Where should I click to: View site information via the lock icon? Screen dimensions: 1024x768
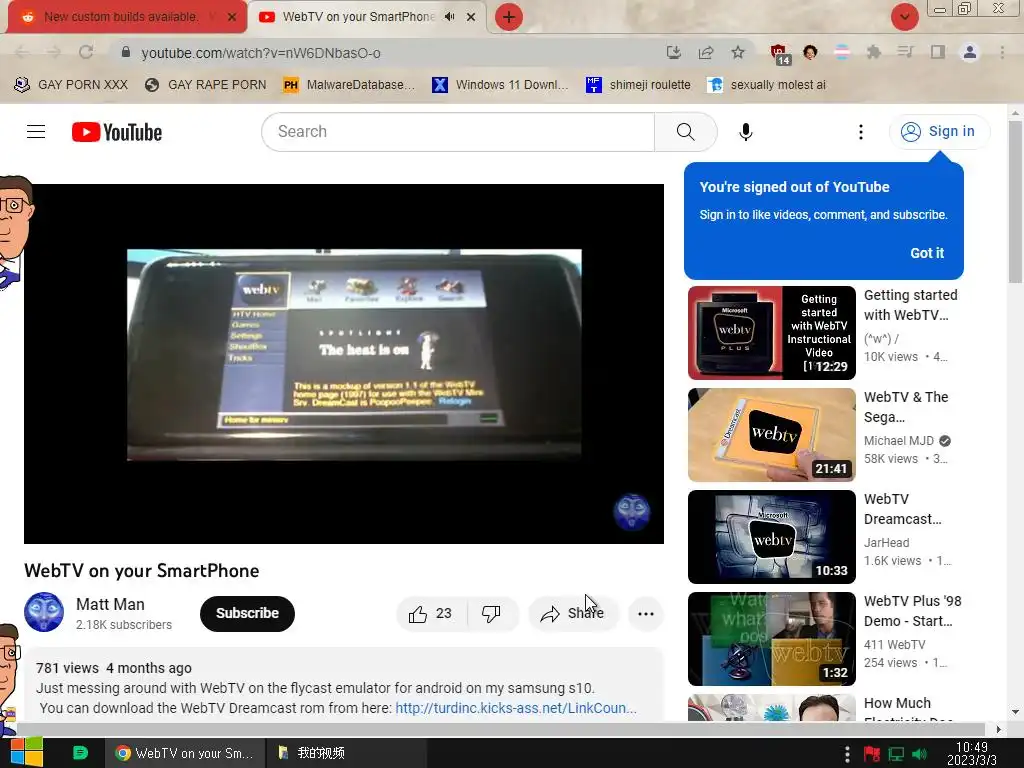pyautogui.click(x=126, y=52)
